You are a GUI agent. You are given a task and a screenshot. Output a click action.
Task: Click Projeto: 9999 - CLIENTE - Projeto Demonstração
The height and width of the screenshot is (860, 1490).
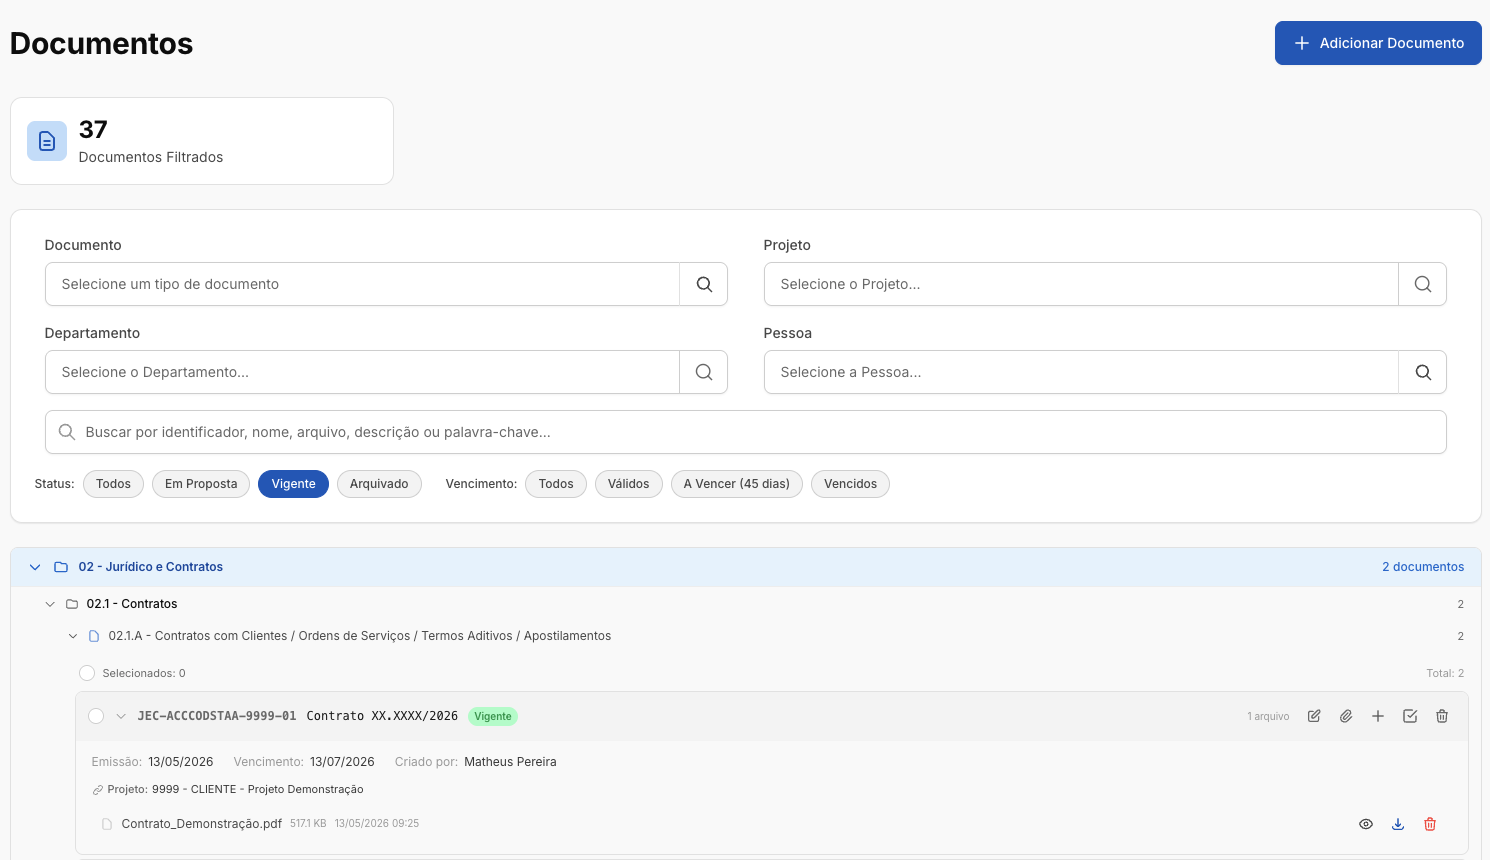(x=236, y=789)
